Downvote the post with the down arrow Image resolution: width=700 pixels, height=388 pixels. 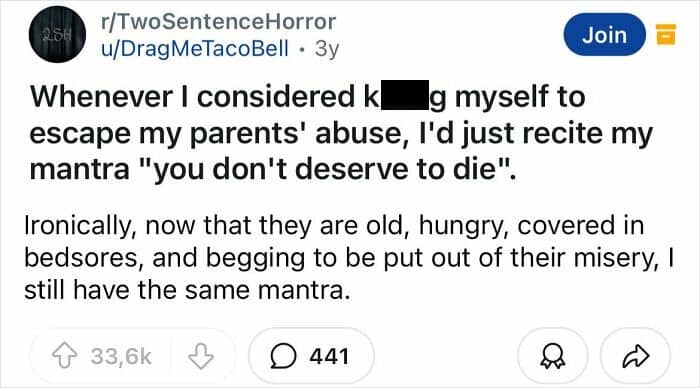click(200, 356)
